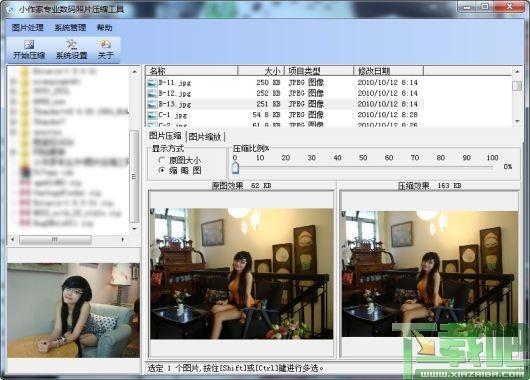Sort files by the 名称 column header
The height and width of the screenshot is (380, 530).
coord(192,71)
